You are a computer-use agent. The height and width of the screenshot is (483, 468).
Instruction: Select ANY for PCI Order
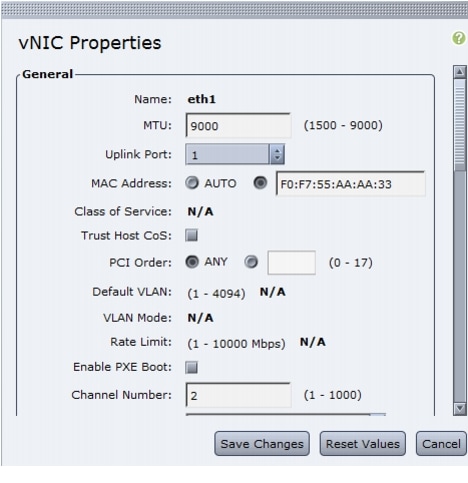(192, 262)
